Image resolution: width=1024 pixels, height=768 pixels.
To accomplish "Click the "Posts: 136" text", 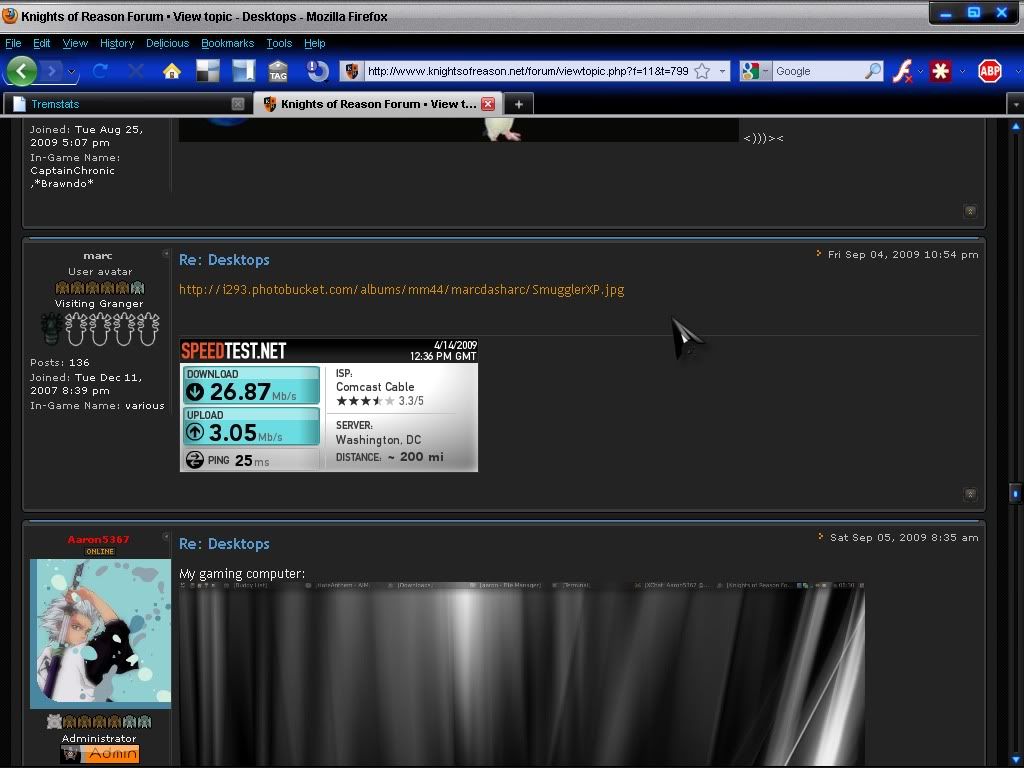I will (x=60, y=362).
